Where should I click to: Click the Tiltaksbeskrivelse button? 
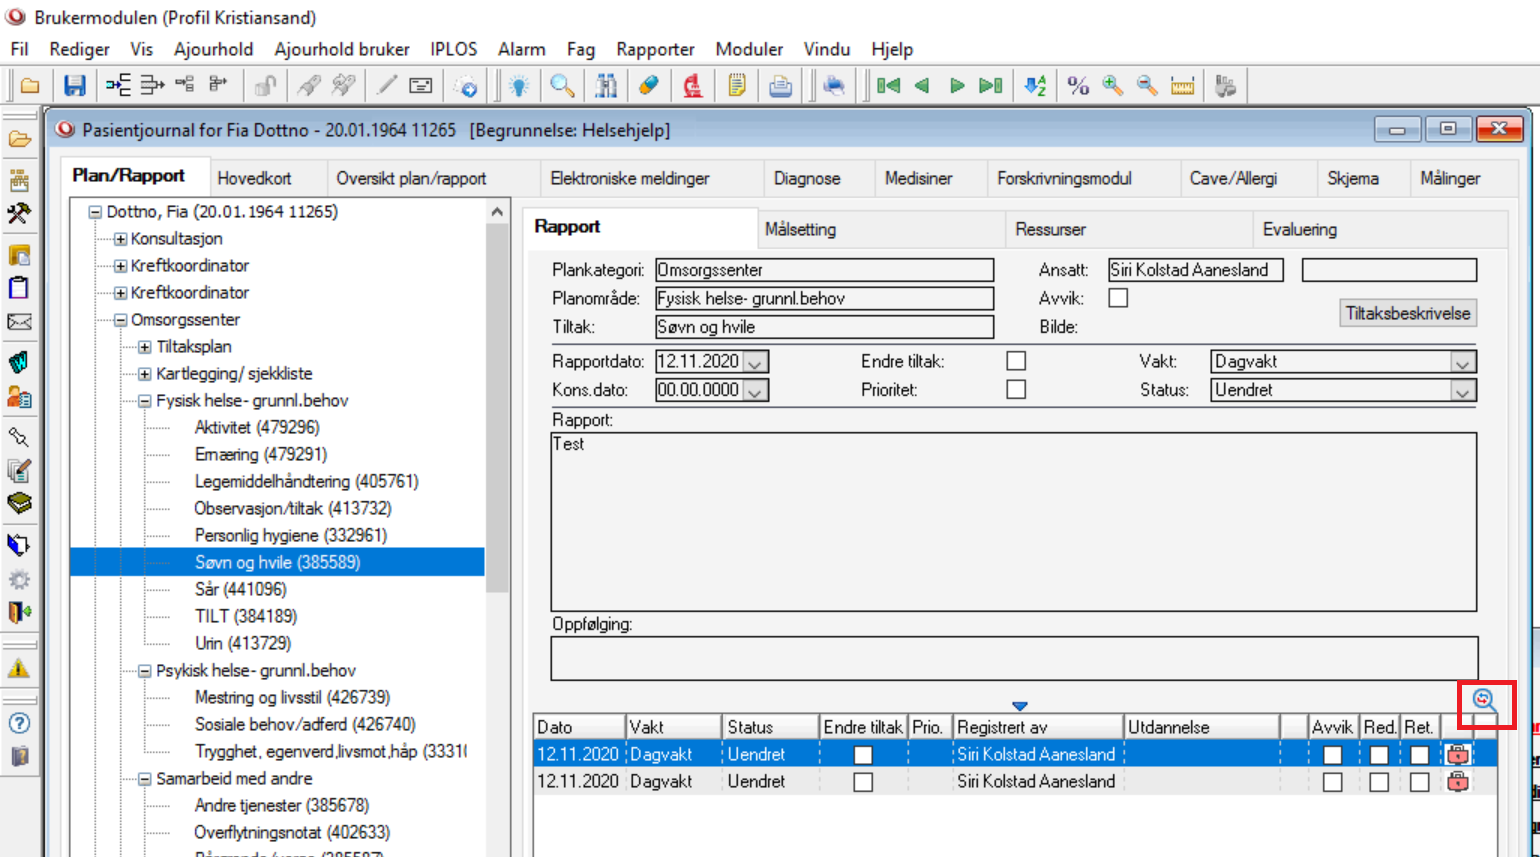coord(1407,313)
